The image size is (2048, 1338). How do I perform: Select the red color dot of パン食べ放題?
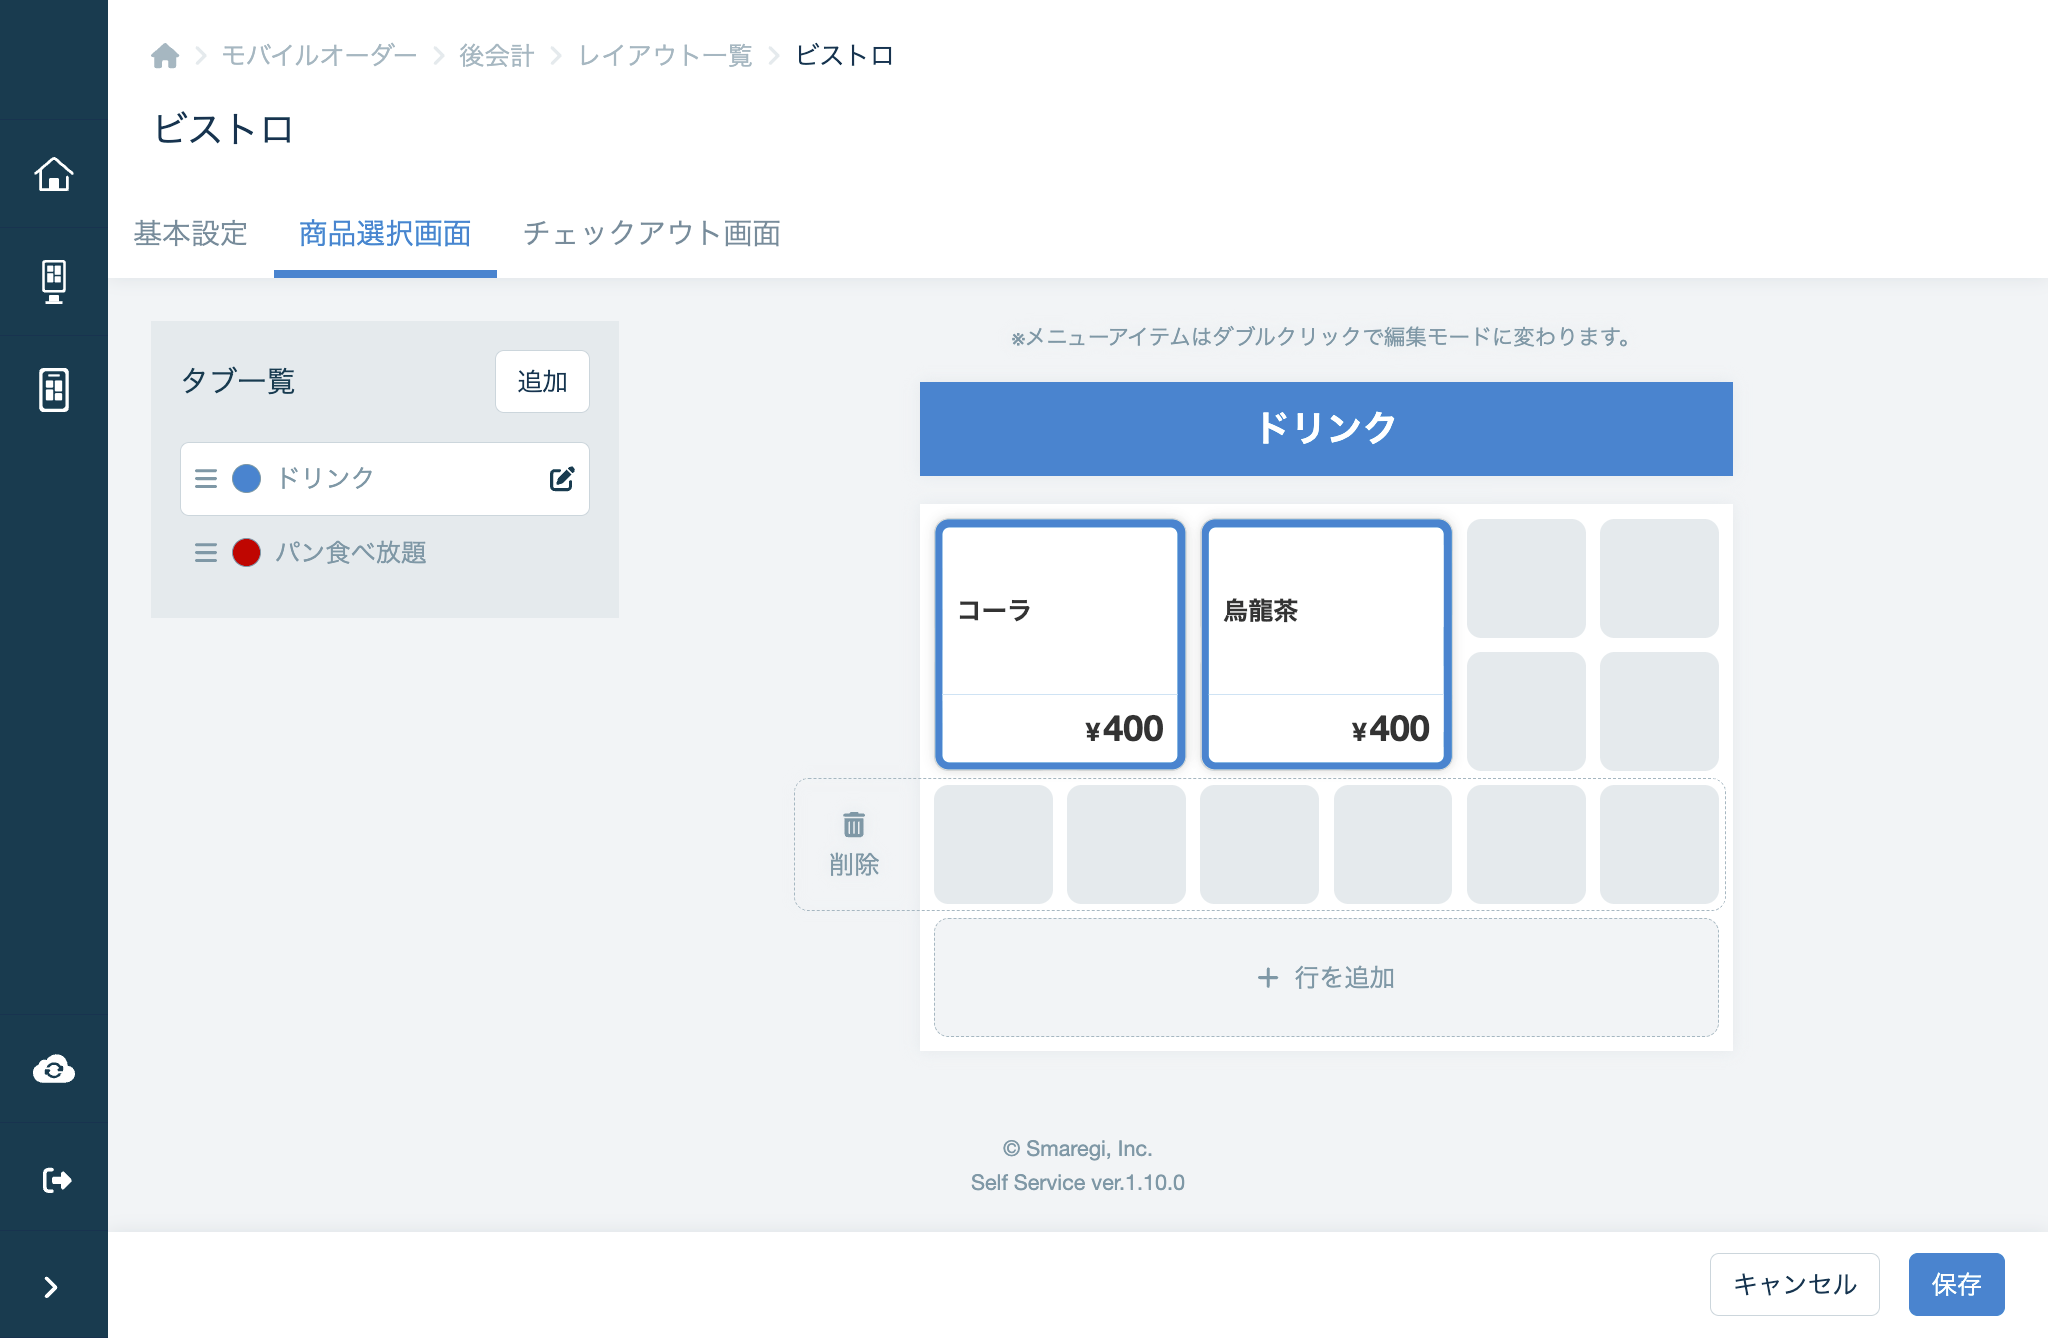coord(245,553)
